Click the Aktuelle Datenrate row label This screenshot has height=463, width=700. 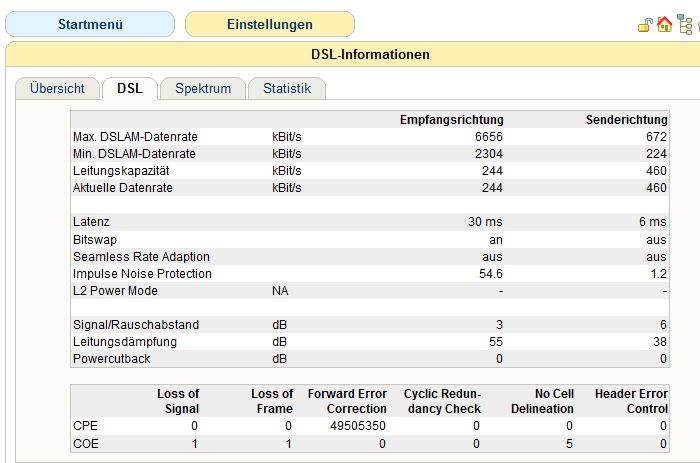tap(123, 188)
